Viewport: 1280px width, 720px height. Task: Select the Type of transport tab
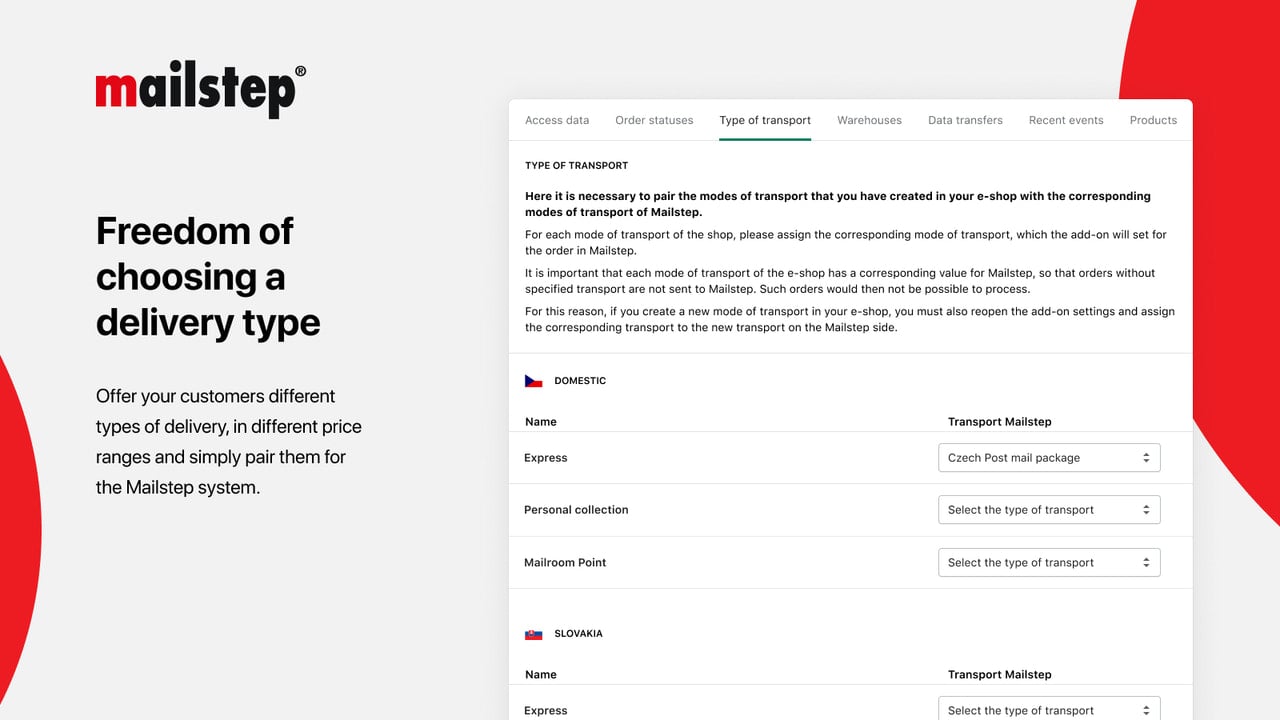tap(765, 120)
